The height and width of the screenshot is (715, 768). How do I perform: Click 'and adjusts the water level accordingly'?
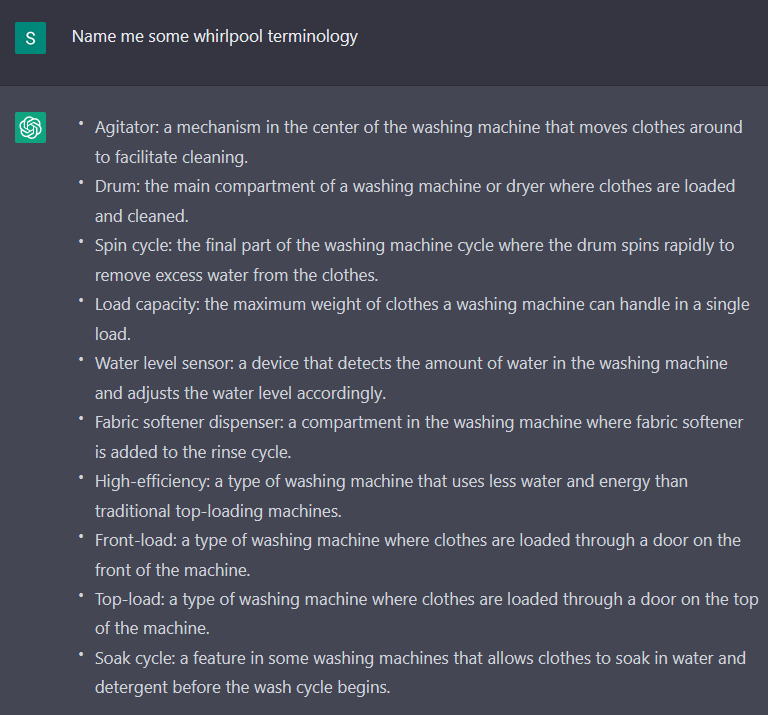[240, 393]
